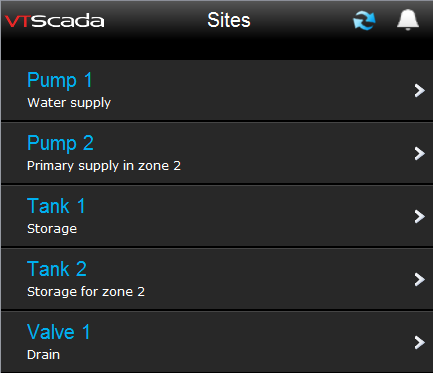Open the Valve 1 site heading
The width and height of the screenshot is (433, 373).
click(x=58, y=332)
